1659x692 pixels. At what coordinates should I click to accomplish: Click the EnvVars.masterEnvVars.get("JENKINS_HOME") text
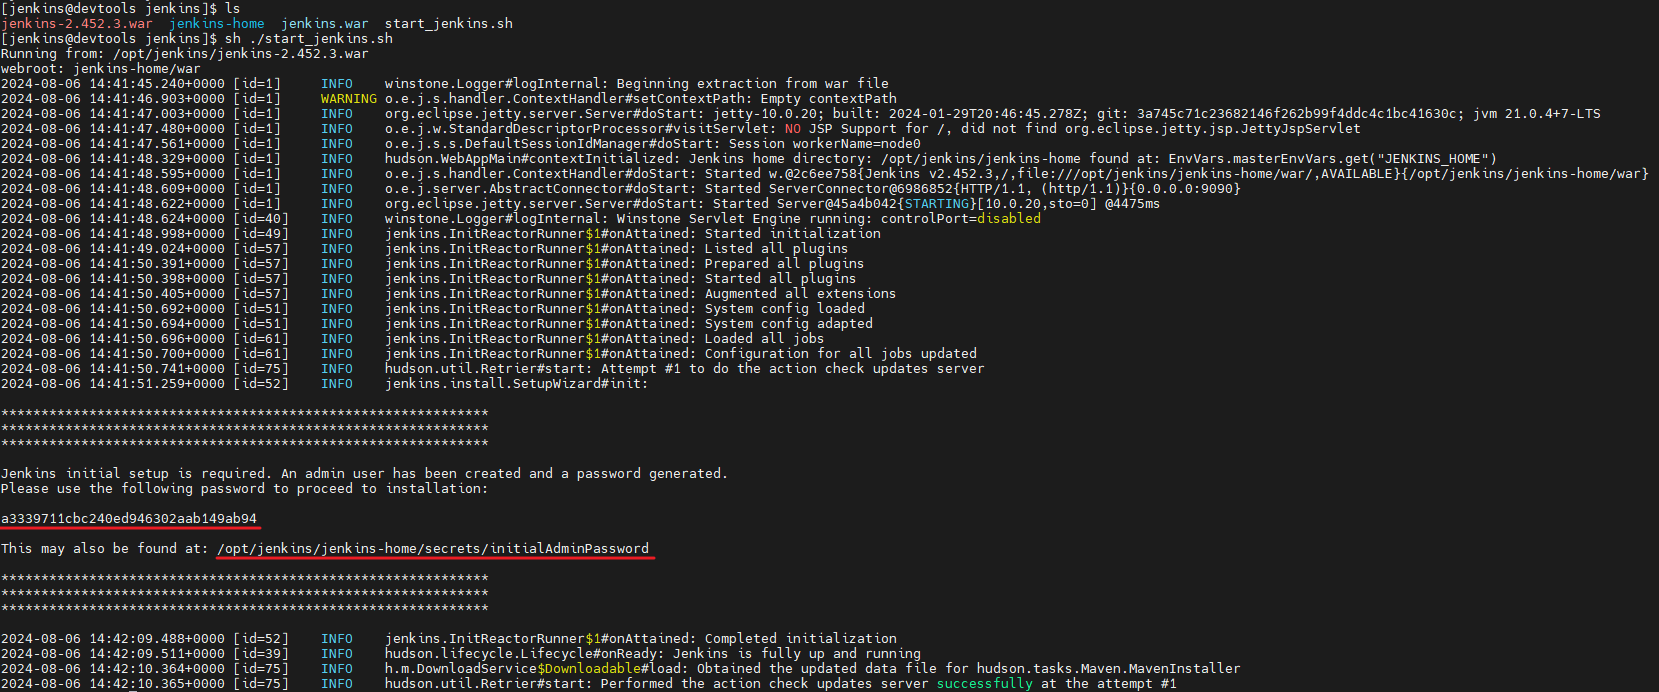[1333, 158]
